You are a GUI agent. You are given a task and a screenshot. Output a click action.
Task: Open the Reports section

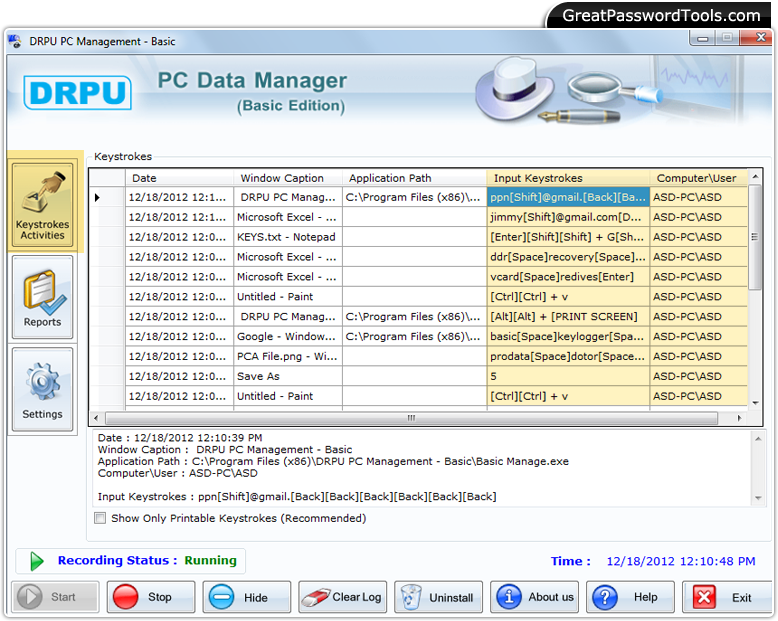coord(42,298)
